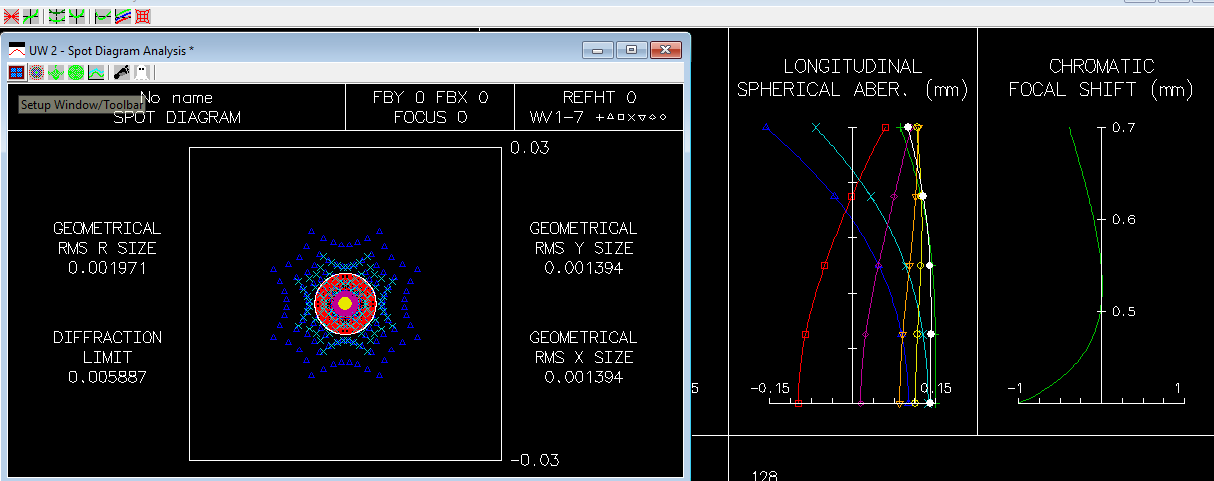Screen dimensions: 1214x481
Task: Click the white ghost icon in spot window
Action: tap(142, 72)
